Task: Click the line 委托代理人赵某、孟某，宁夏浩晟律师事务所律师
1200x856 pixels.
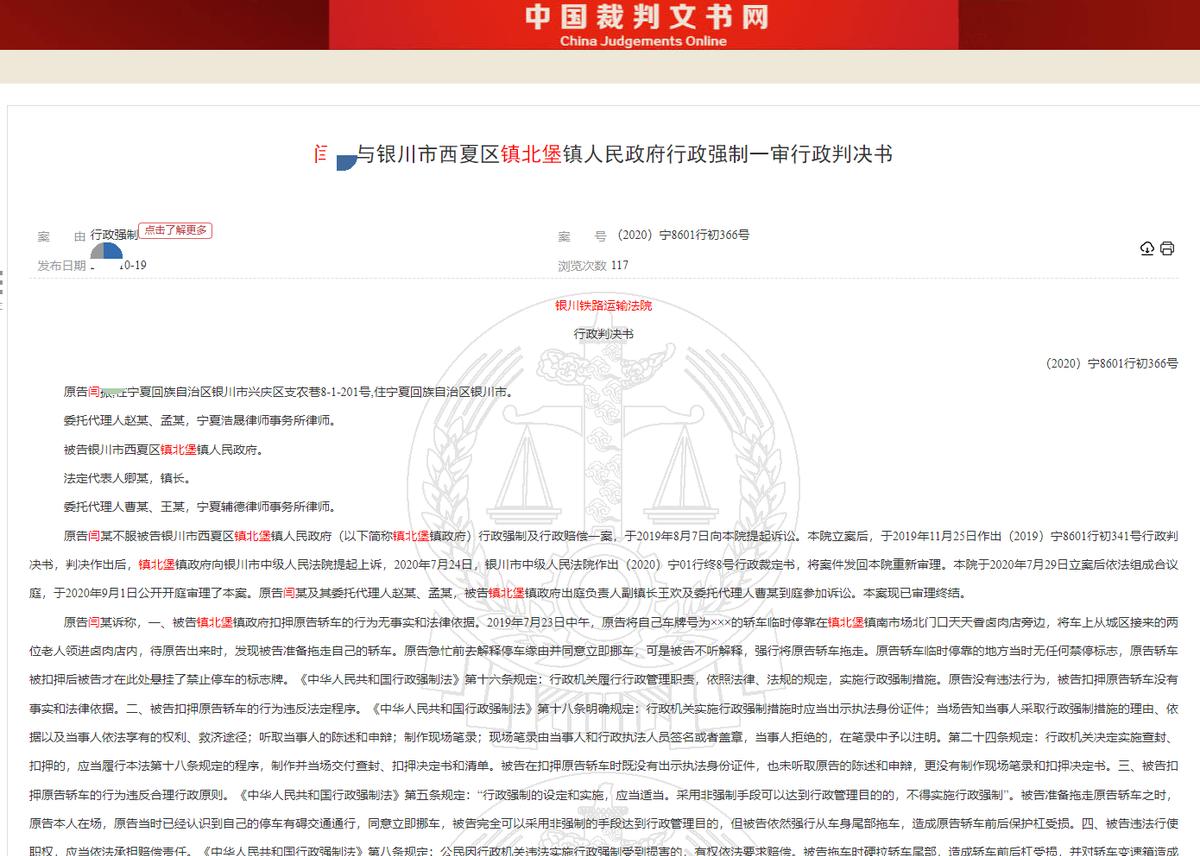Action: point(200,421)
